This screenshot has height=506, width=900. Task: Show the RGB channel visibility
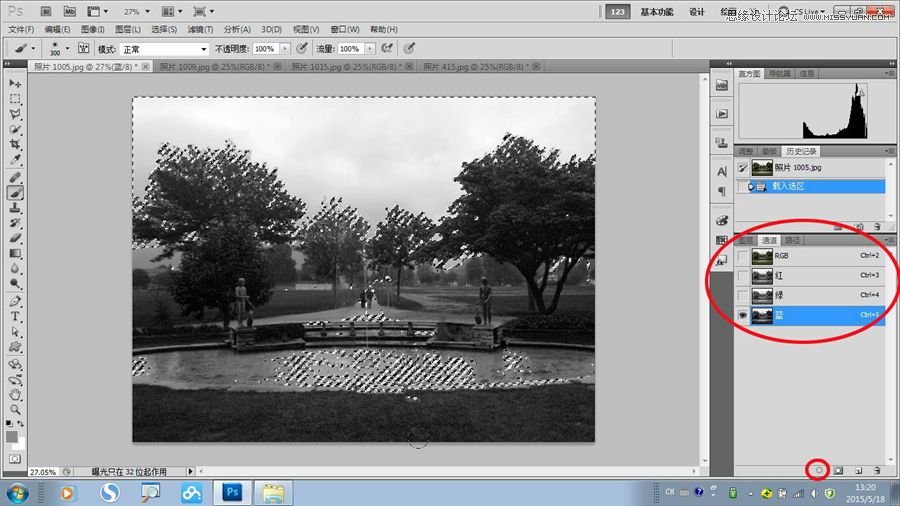[742, 256]
